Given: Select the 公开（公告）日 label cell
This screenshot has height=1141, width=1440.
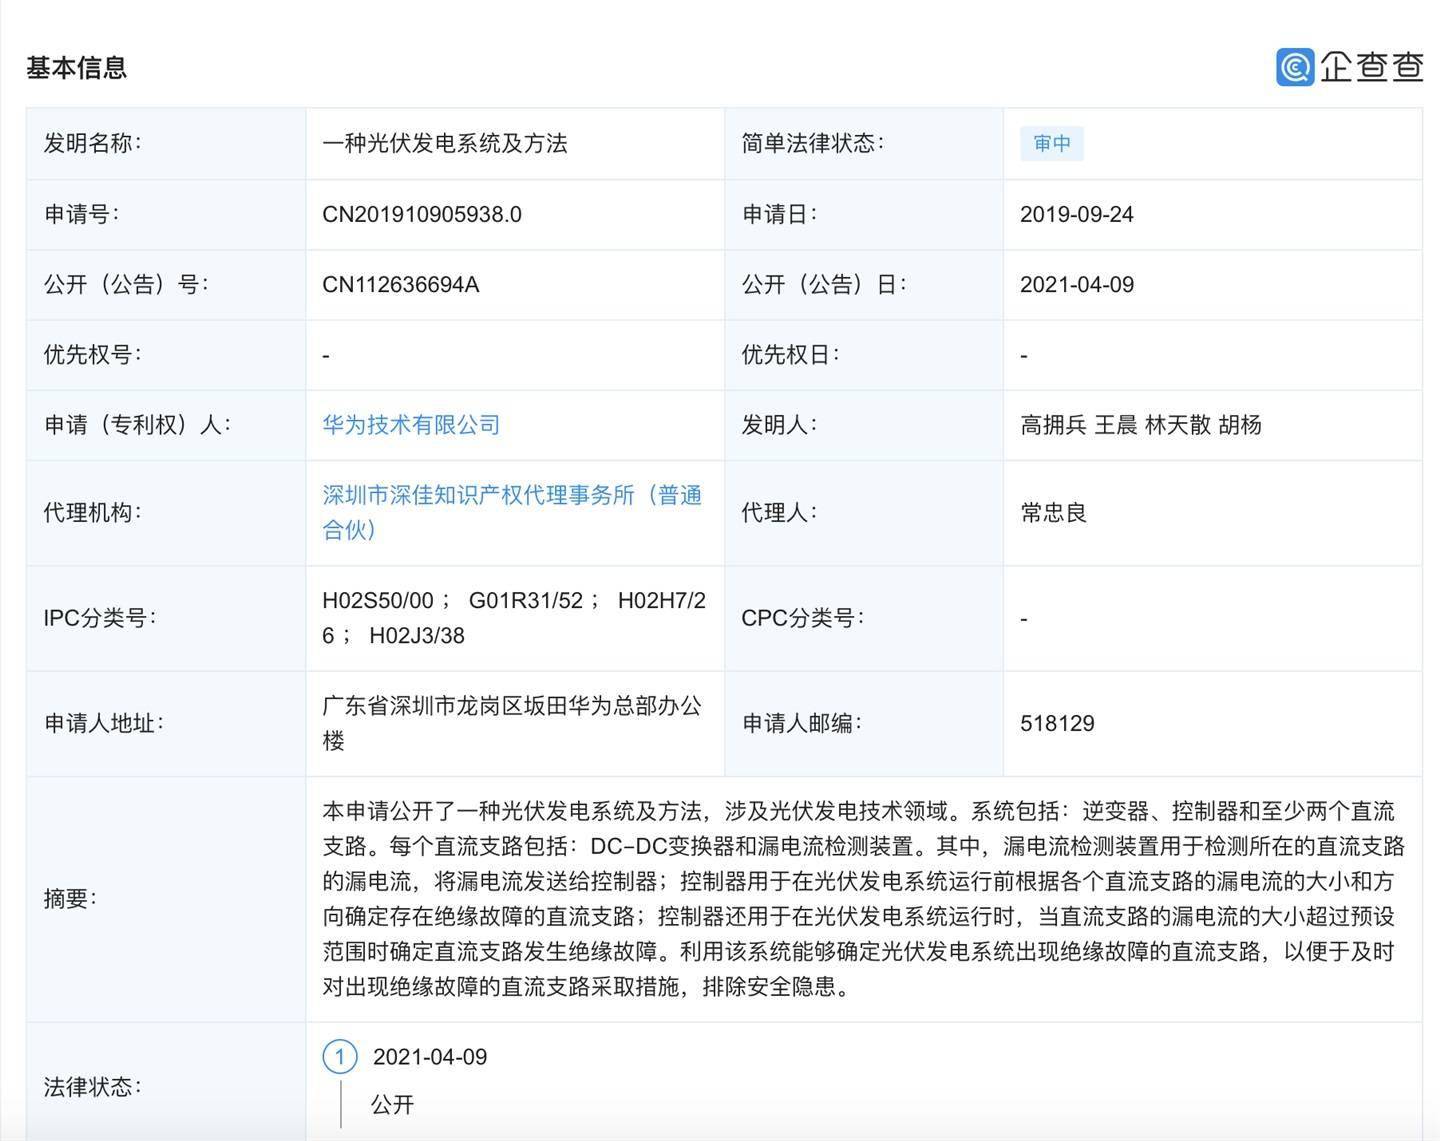Looking at the screenshot, I should pos(864,285).
